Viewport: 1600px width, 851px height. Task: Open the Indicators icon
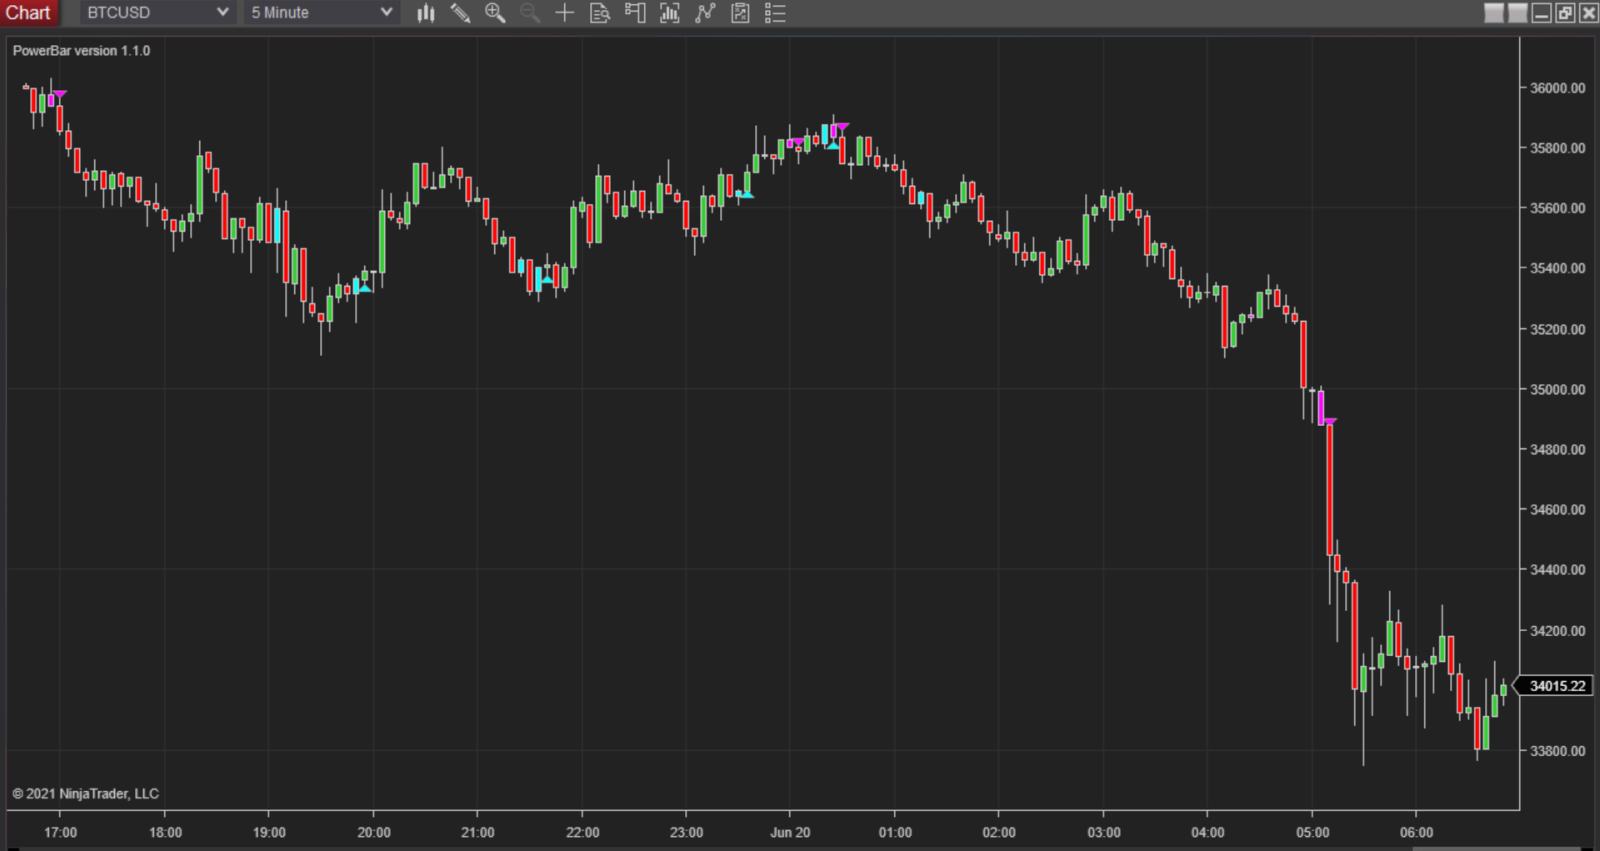click(670, 13)
